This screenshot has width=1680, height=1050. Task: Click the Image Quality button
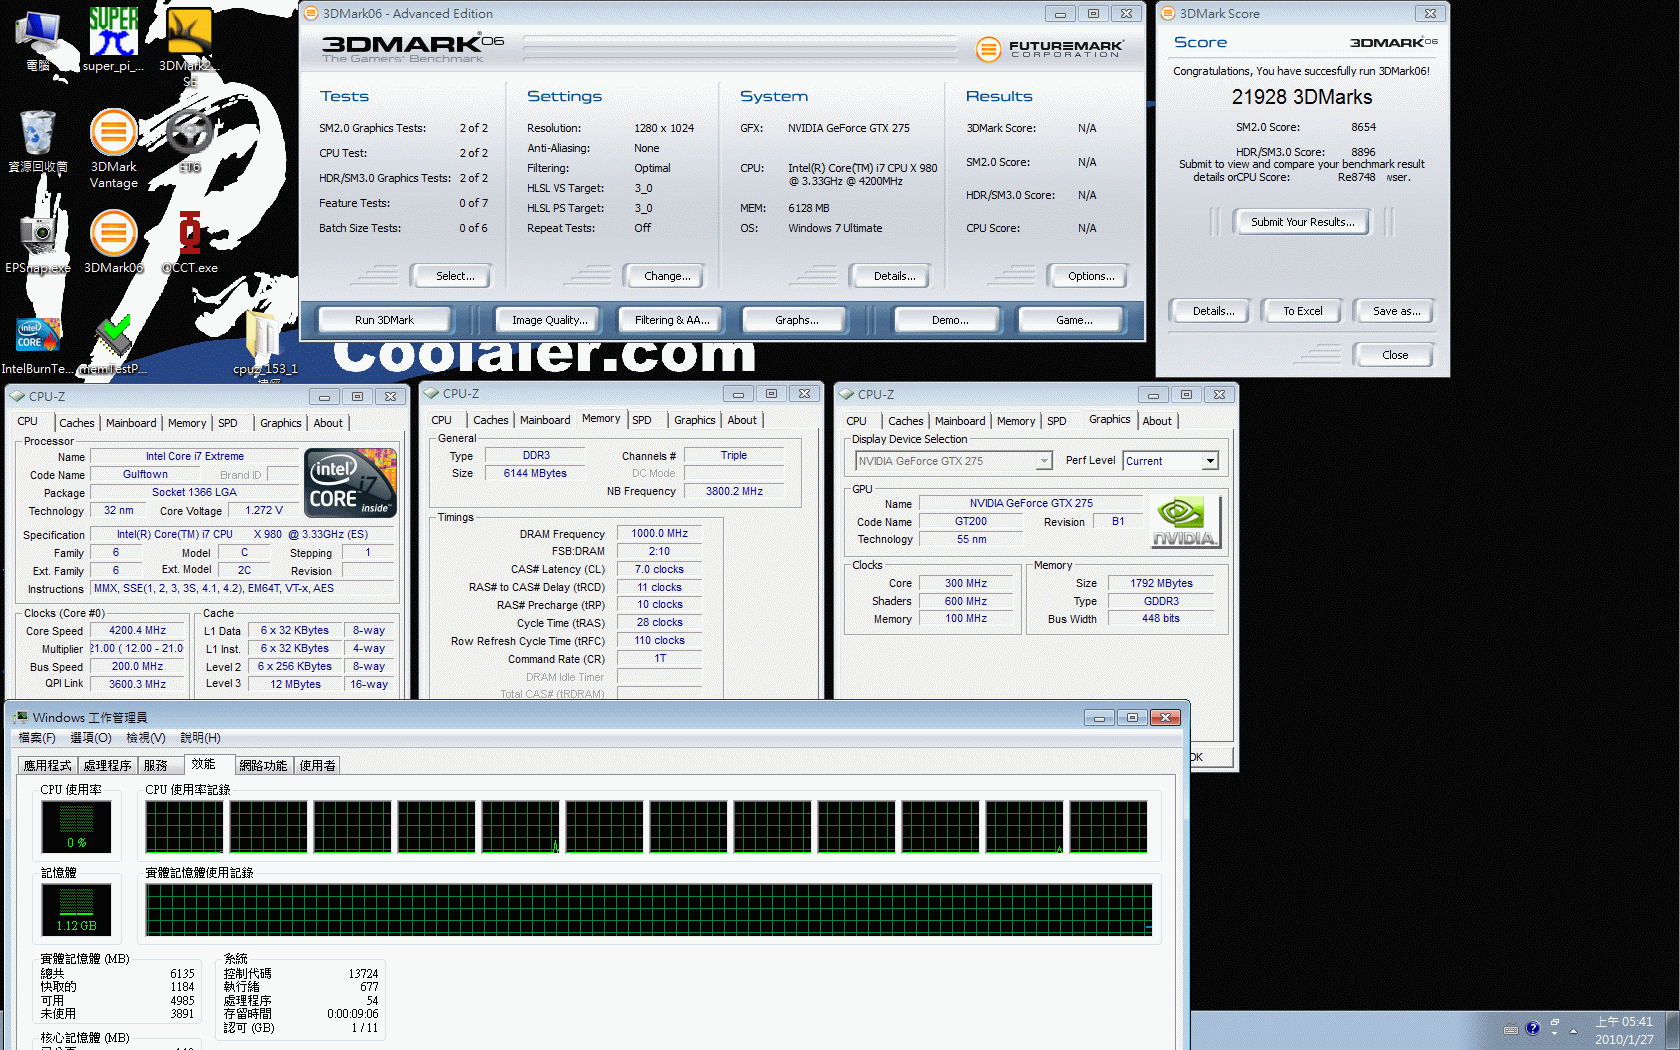(549, 320)
